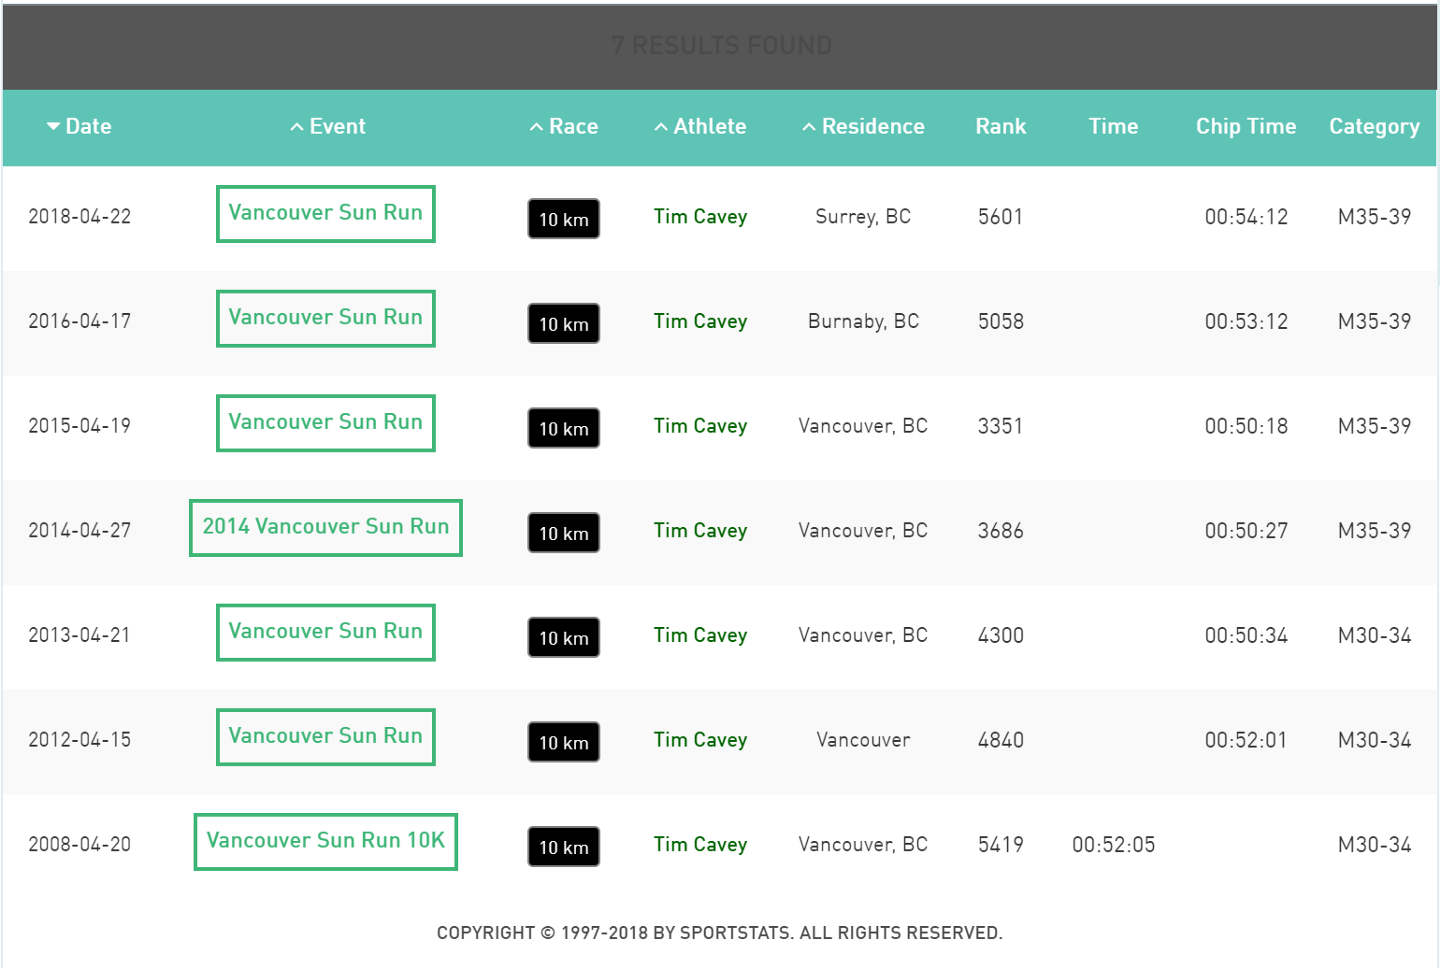Click the Rank column header
This screenshot has height=968, width=1440.
(1000, 127)
